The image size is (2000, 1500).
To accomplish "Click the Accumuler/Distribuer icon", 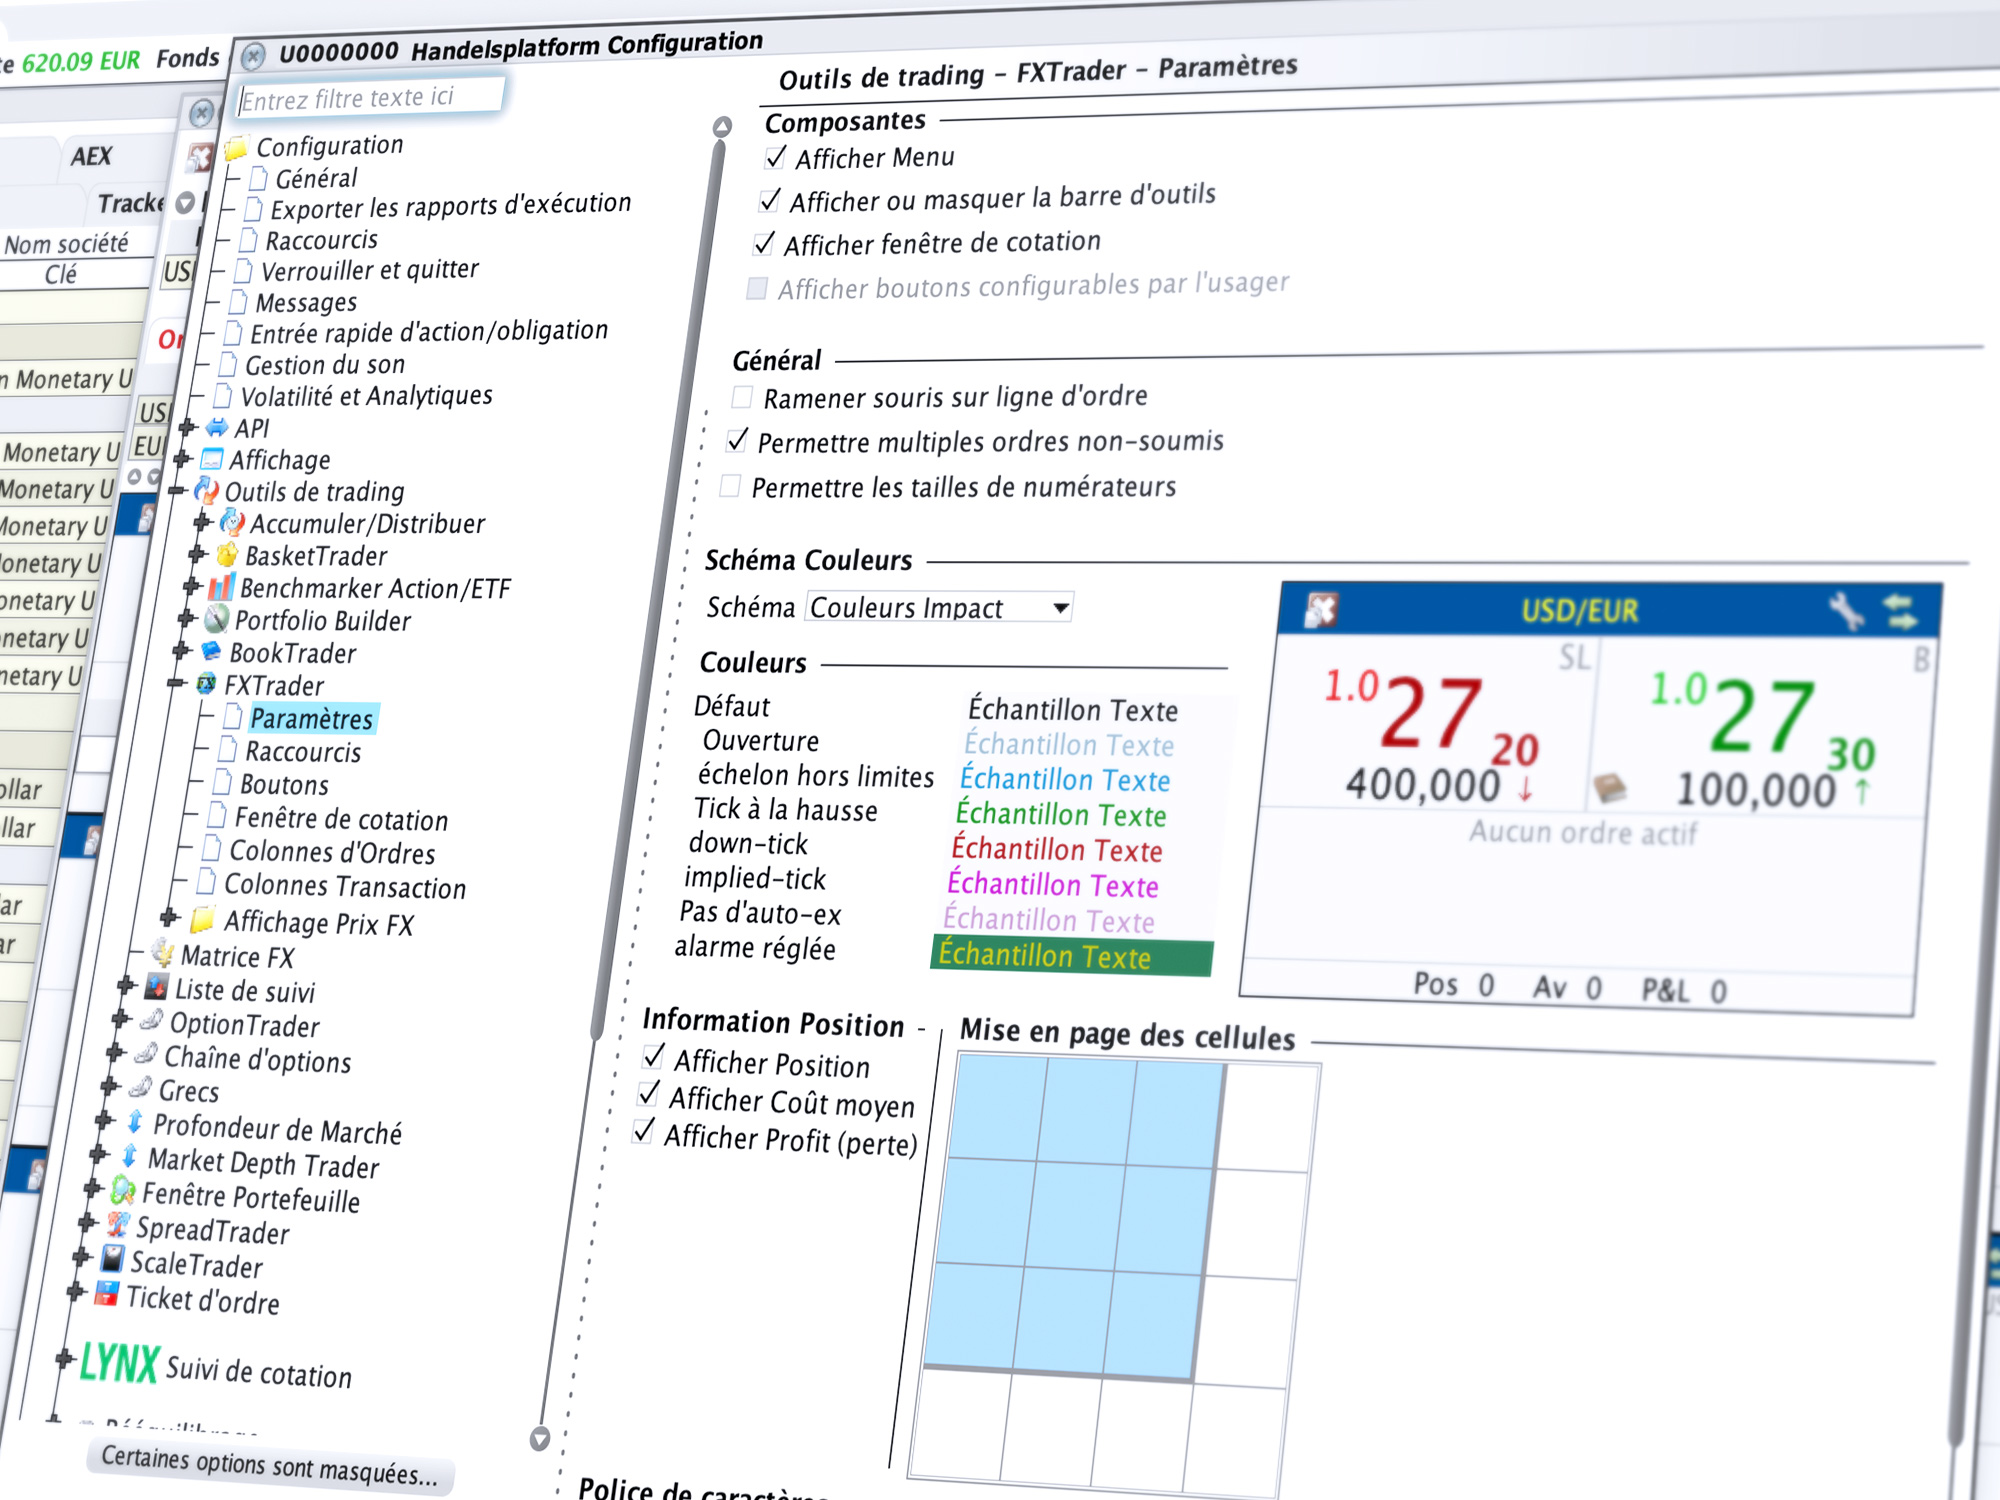I will [x=232, y=522].
